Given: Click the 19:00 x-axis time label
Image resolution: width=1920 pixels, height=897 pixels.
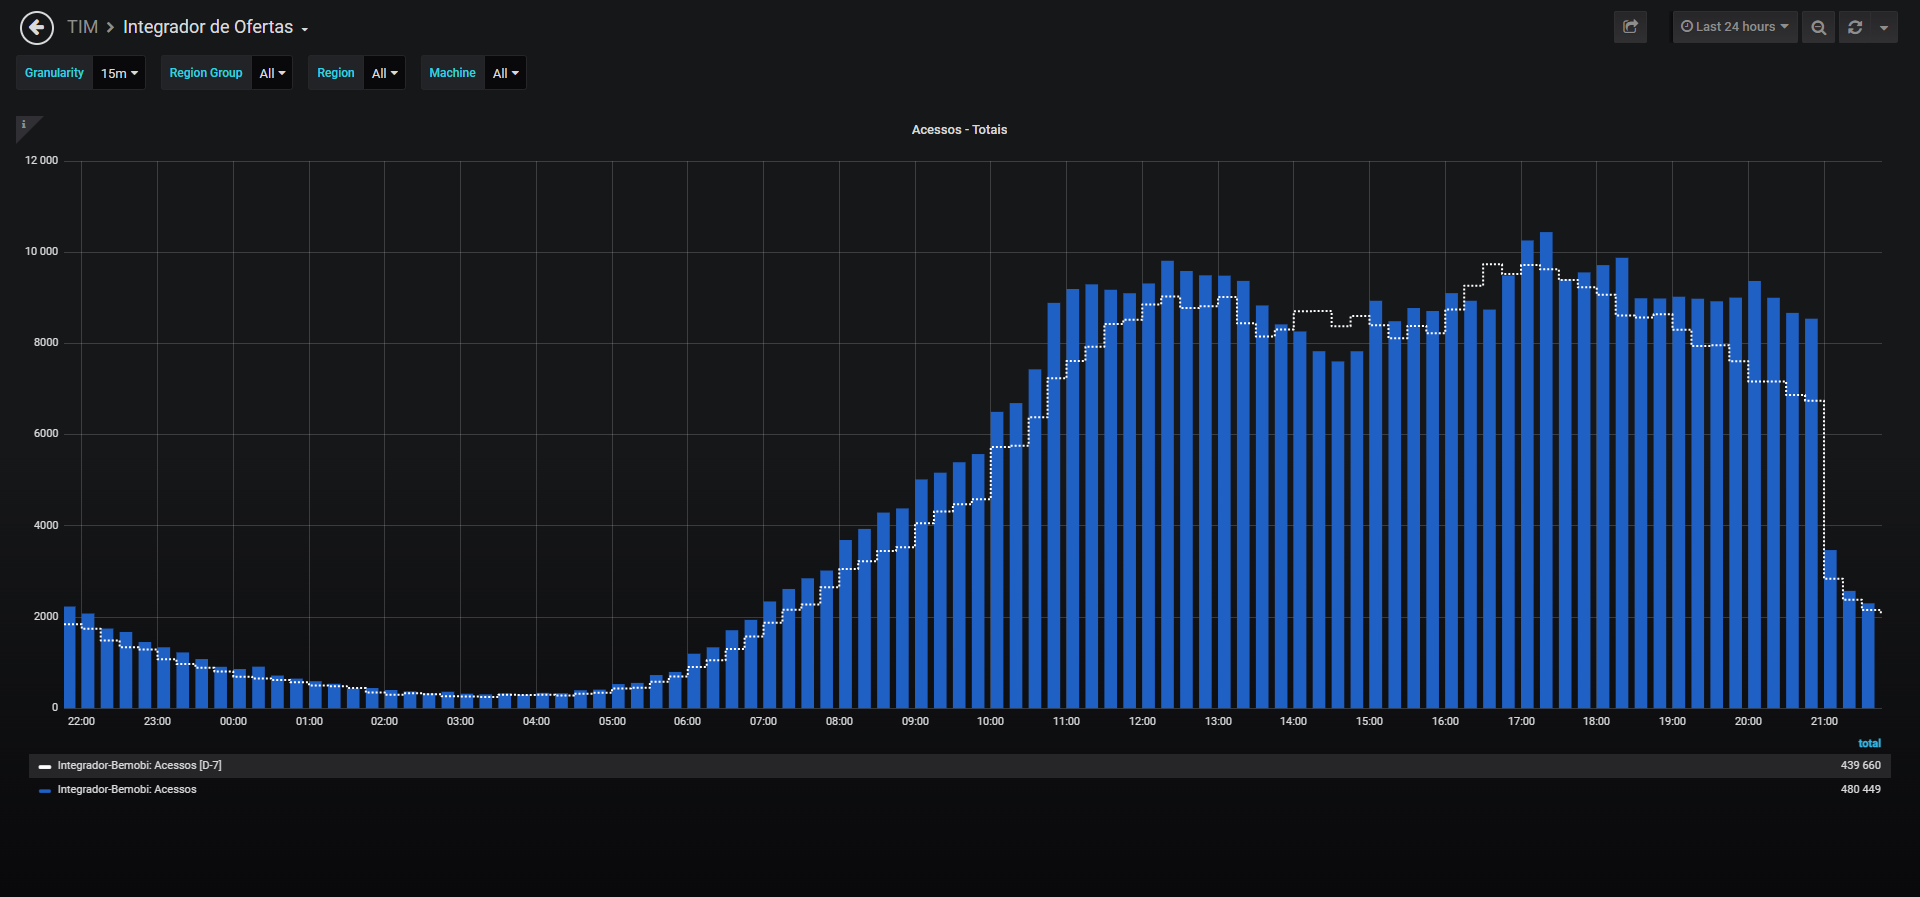Looking at the screenshot, I should [x=1672, y=722].
